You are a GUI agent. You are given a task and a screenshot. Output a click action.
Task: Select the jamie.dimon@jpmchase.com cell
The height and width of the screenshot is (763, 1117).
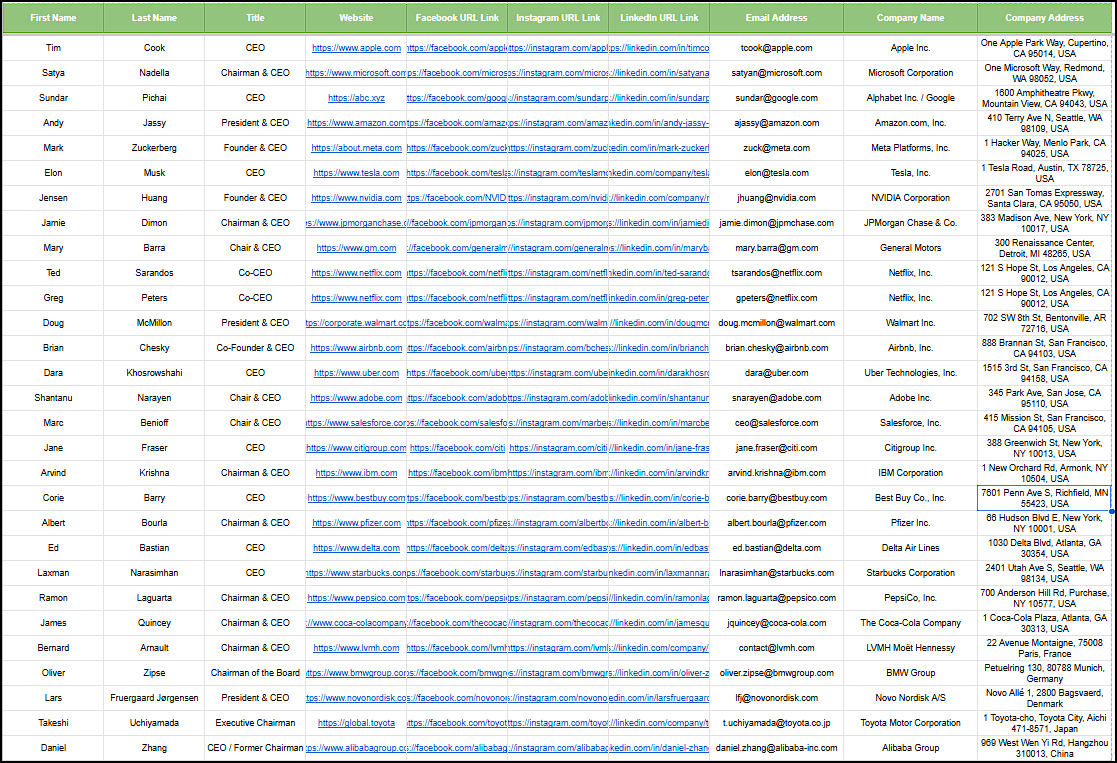pos(776,223)
